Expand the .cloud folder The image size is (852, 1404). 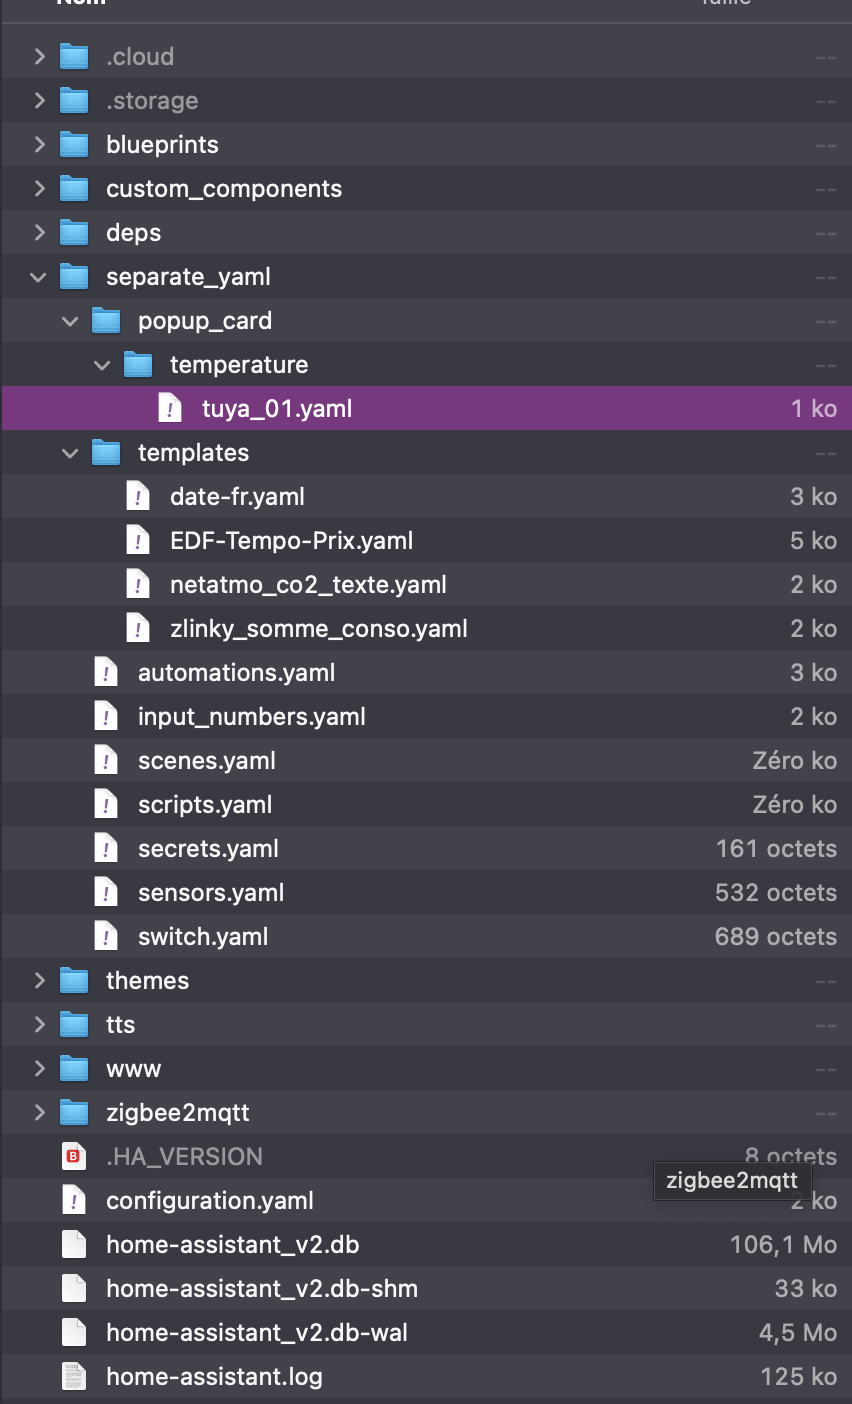click(39, 57)
